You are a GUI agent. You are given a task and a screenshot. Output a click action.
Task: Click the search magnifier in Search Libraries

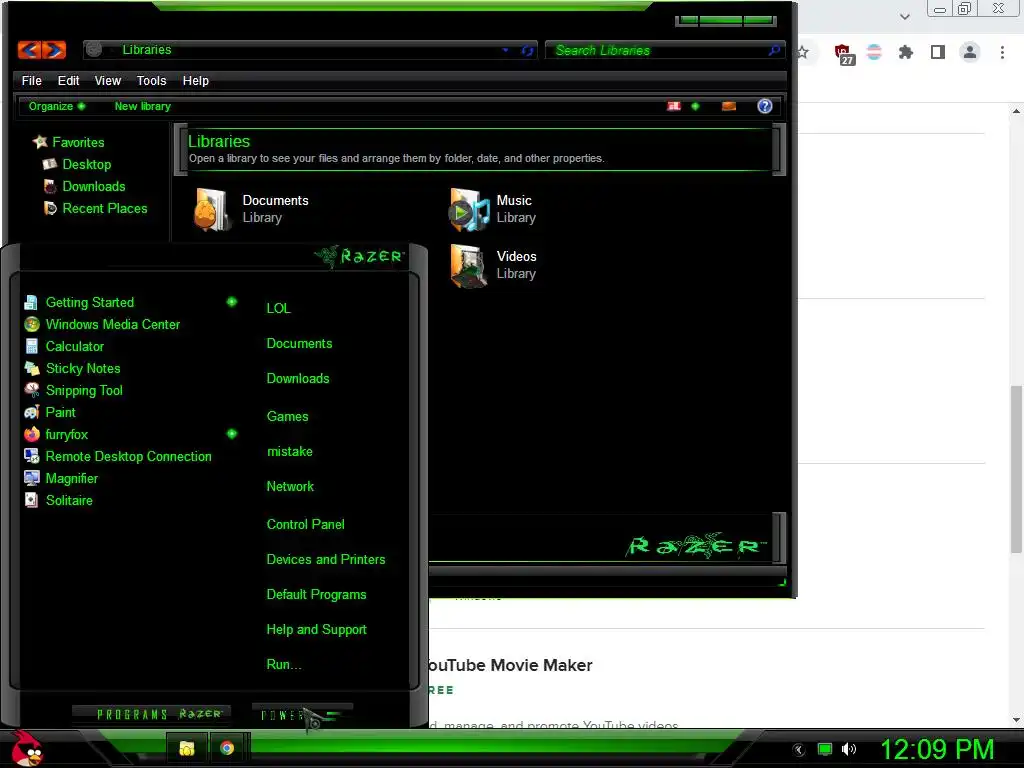point(774,50)
